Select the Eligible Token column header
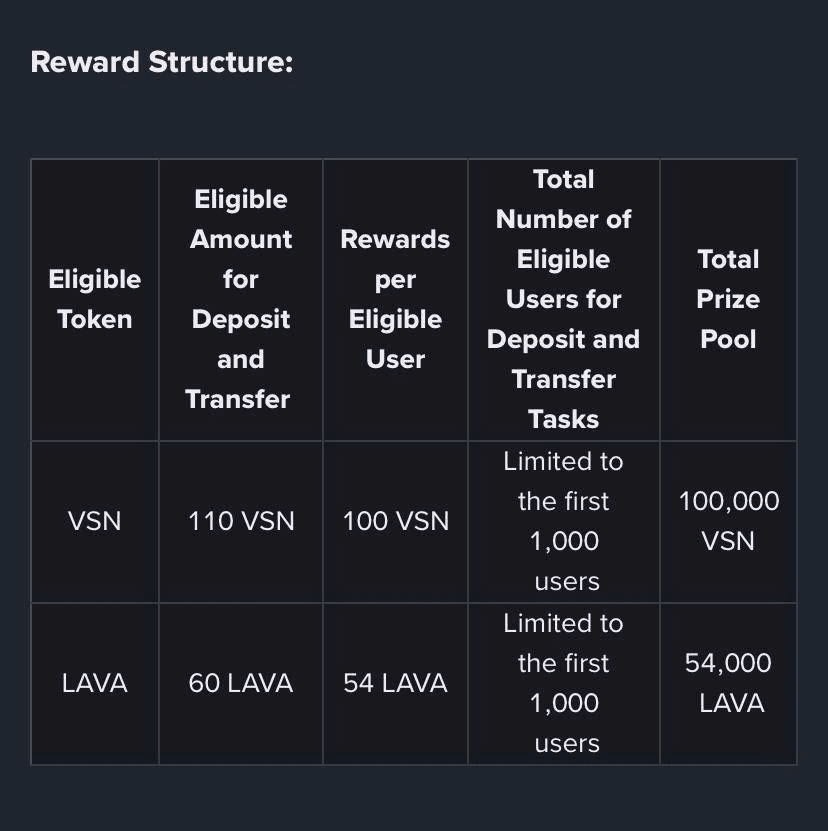Viewport: 828px width, 831px height. (x=94, y=299)
